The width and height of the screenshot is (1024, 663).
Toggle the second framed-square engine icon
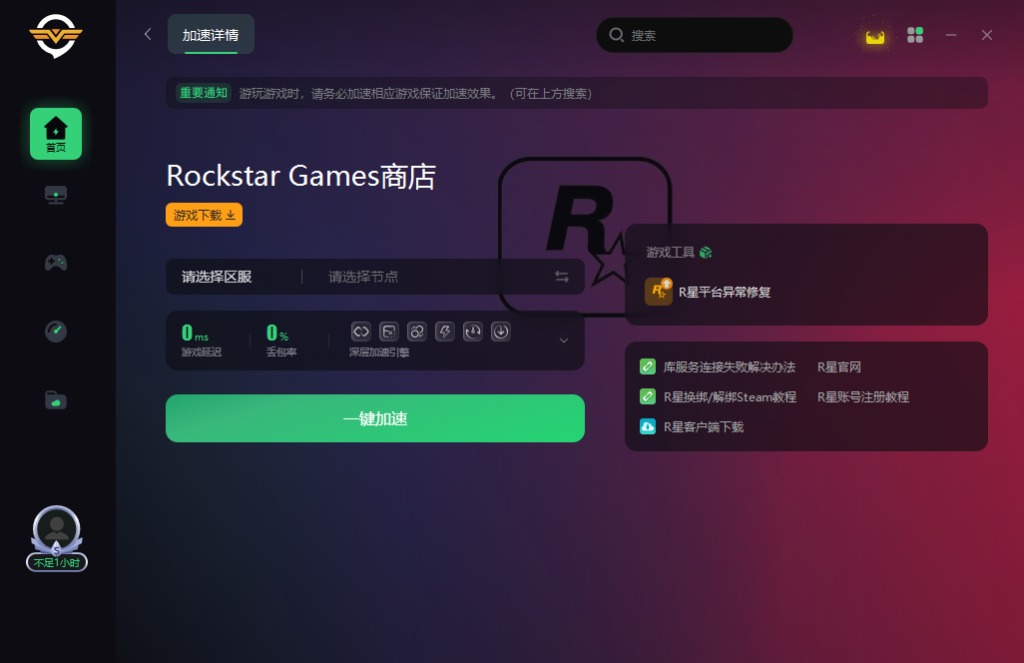[389, 332]
